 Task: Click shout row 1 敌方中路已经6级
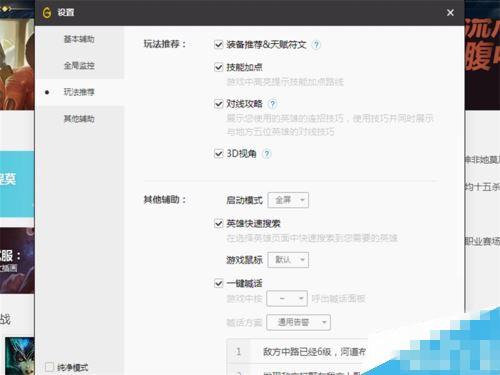[297, 352]
